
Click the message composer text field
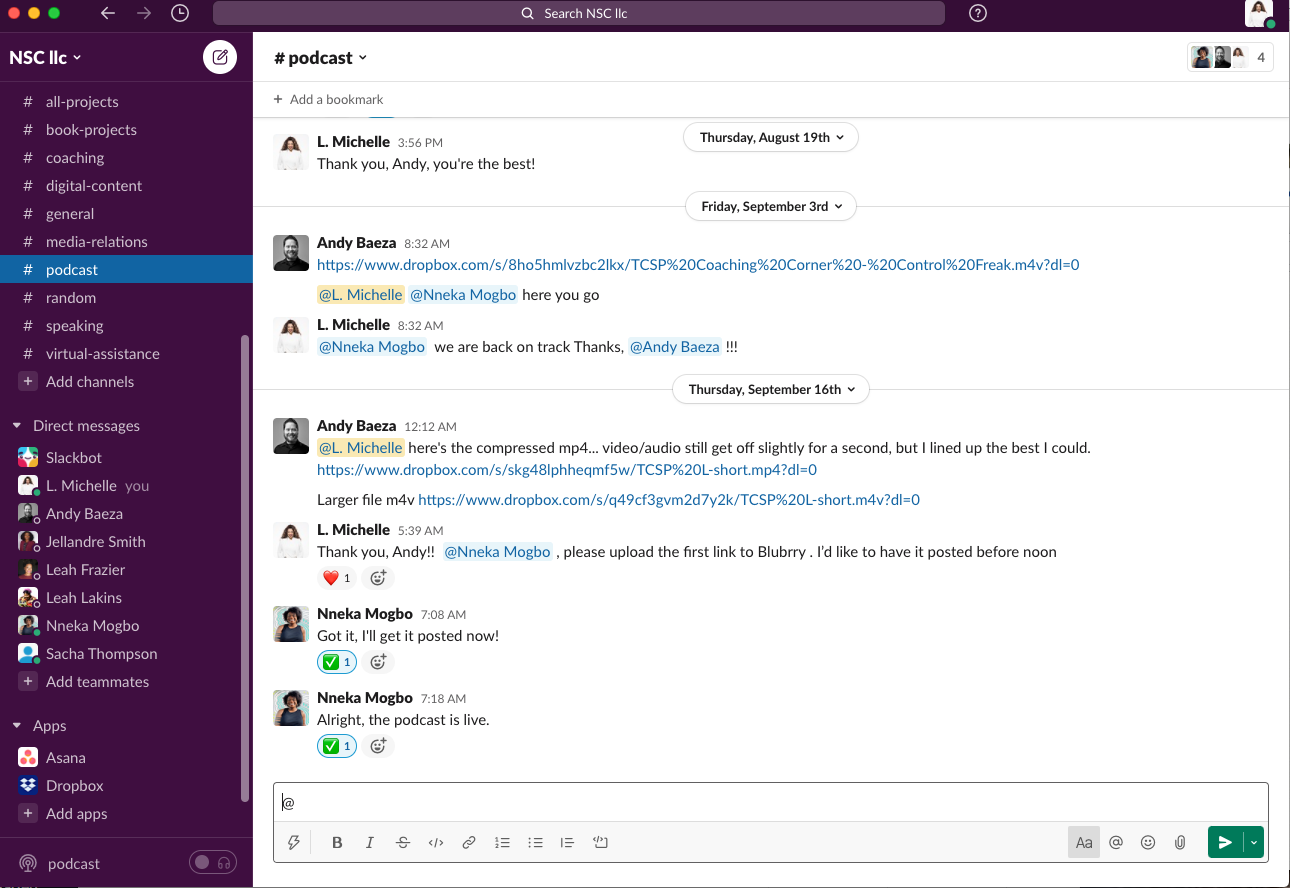click(770, 802)
